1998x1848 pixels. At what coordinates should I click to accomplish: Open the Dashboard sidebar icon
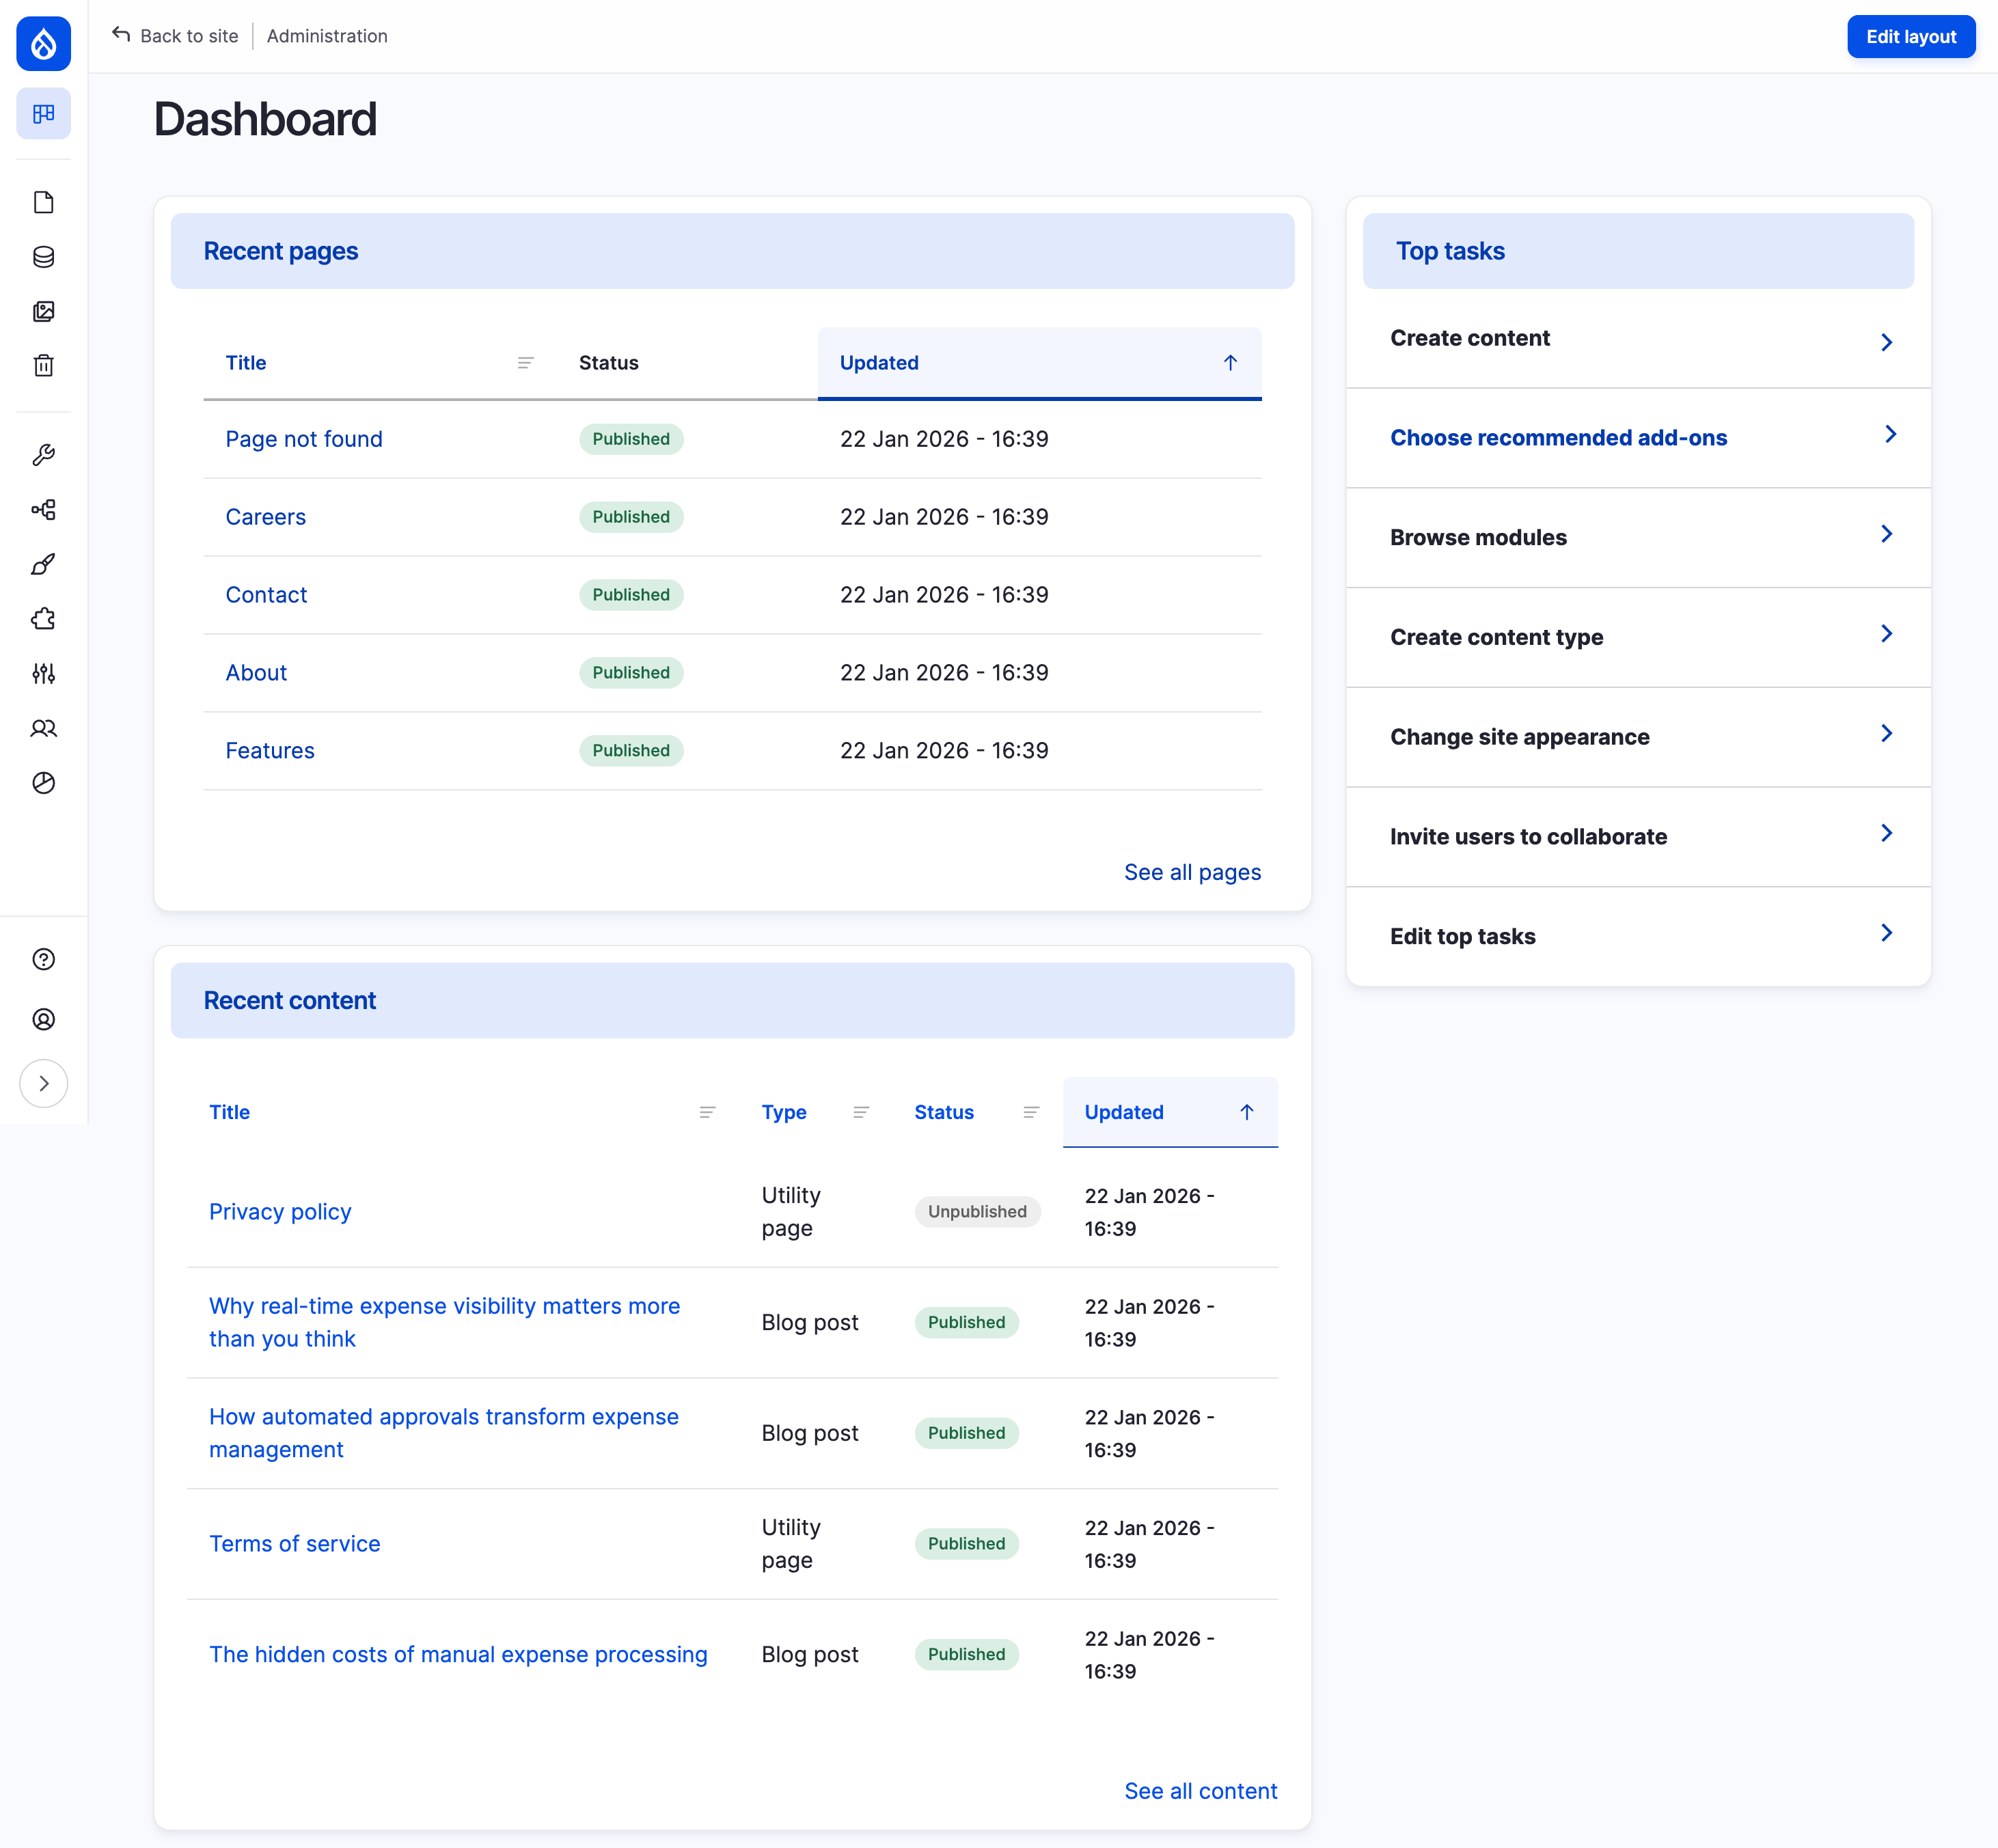click(x=43, y=114)
